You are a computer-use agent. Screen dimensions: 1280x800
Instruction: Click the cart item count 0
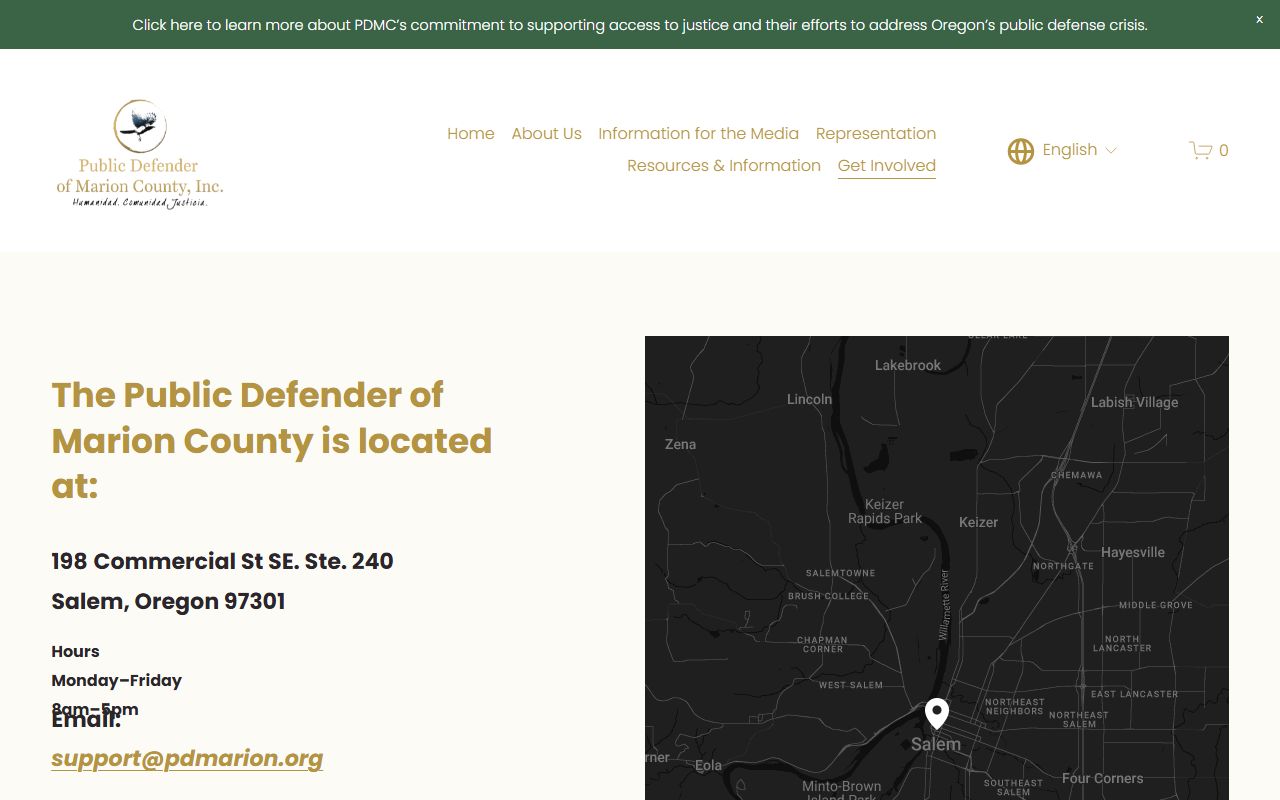pos(1224,151)
